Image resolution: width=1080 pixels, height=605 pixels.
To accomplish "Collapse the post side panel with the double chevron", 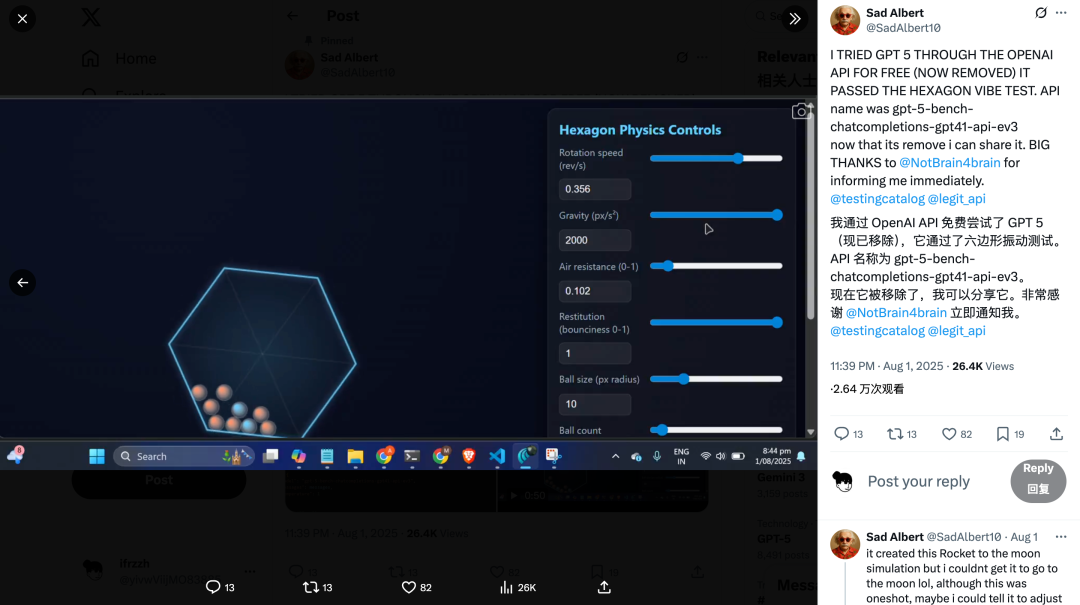I will pyautogui.click(x=795, y=19).
